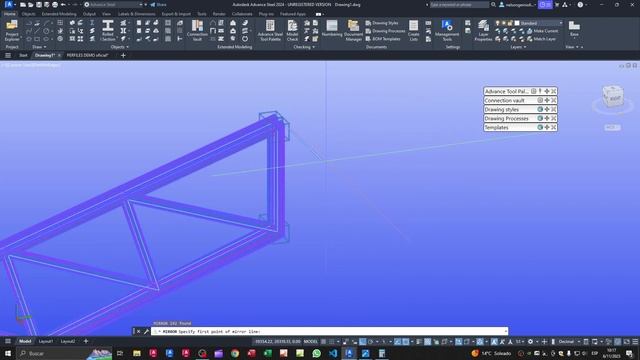
Task: Click in the MIRROR command line input
Action: click(x=329, y=331)
